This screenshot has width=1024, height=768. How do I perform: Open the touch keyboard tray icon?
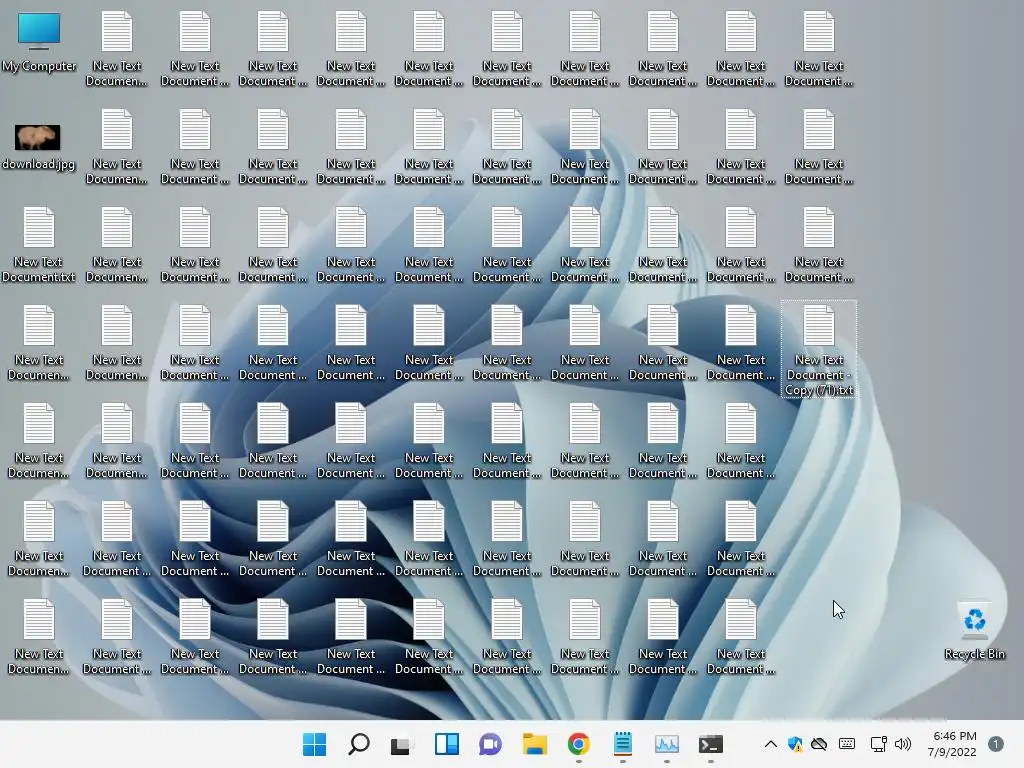tap(847, 744)
